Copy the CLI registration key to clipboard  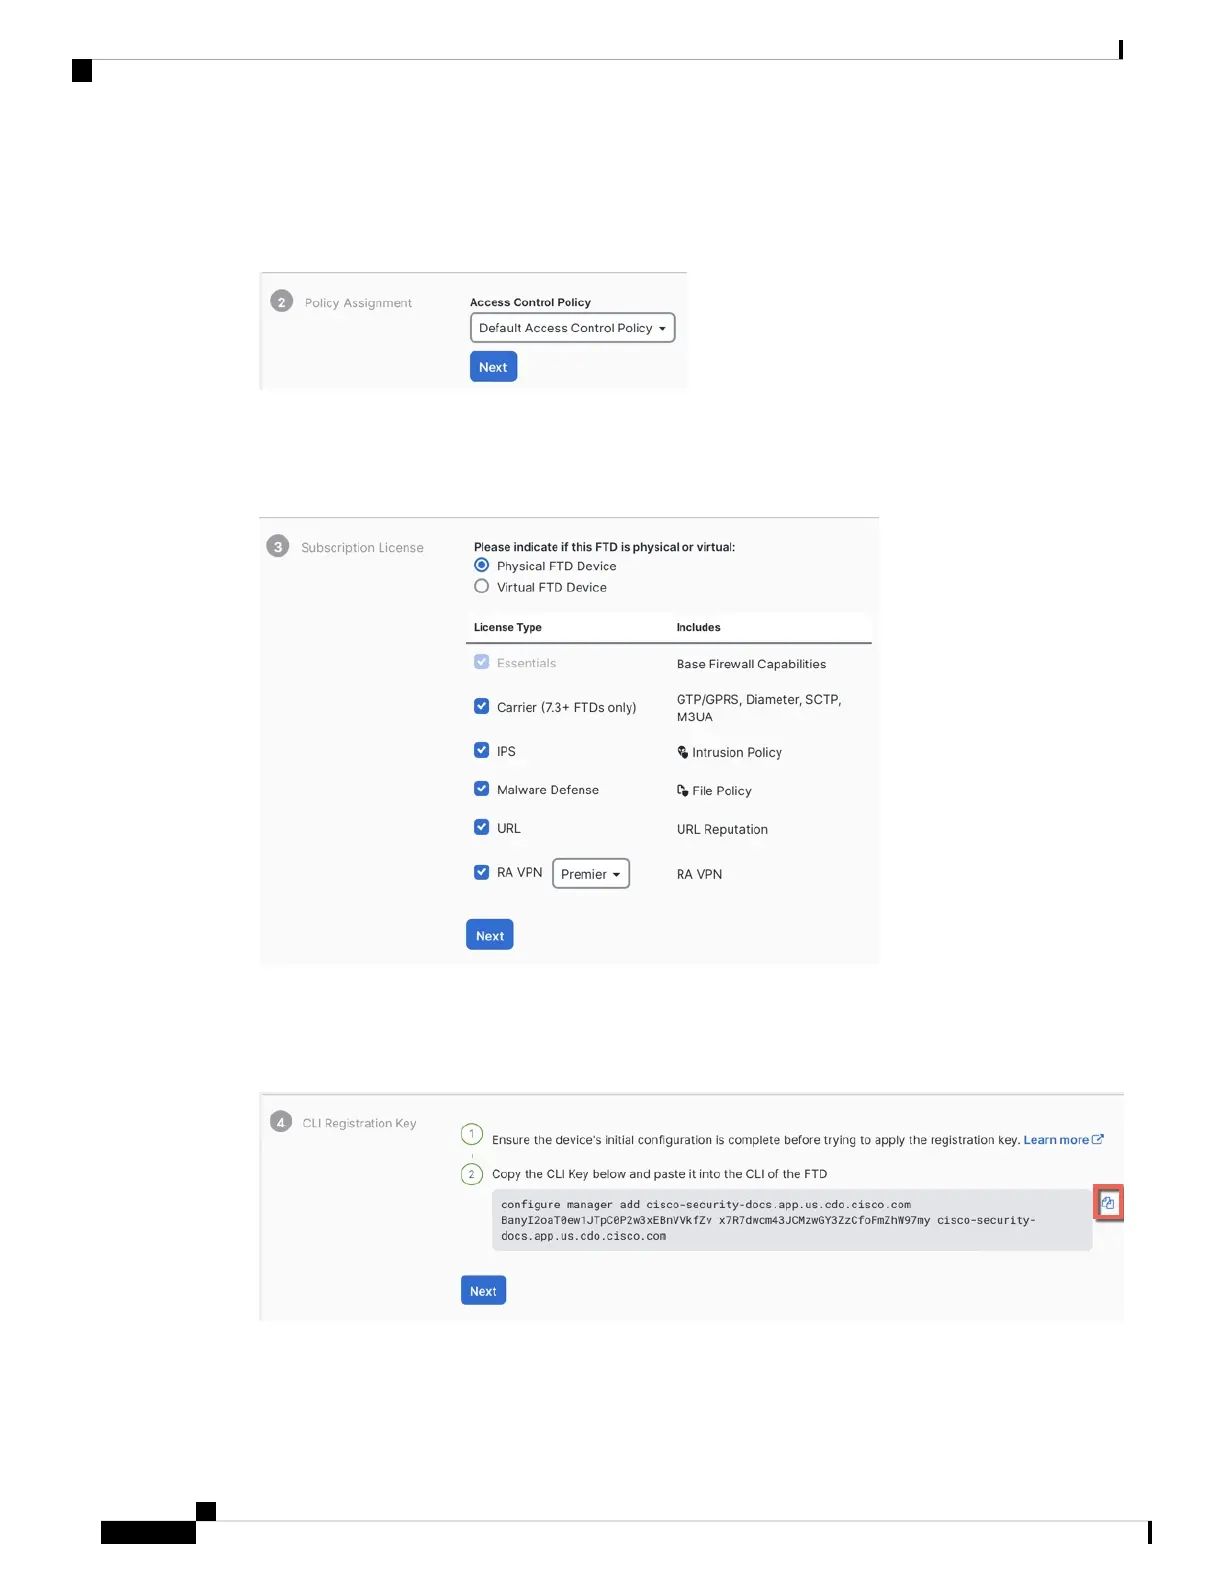pos(1108,1203)
